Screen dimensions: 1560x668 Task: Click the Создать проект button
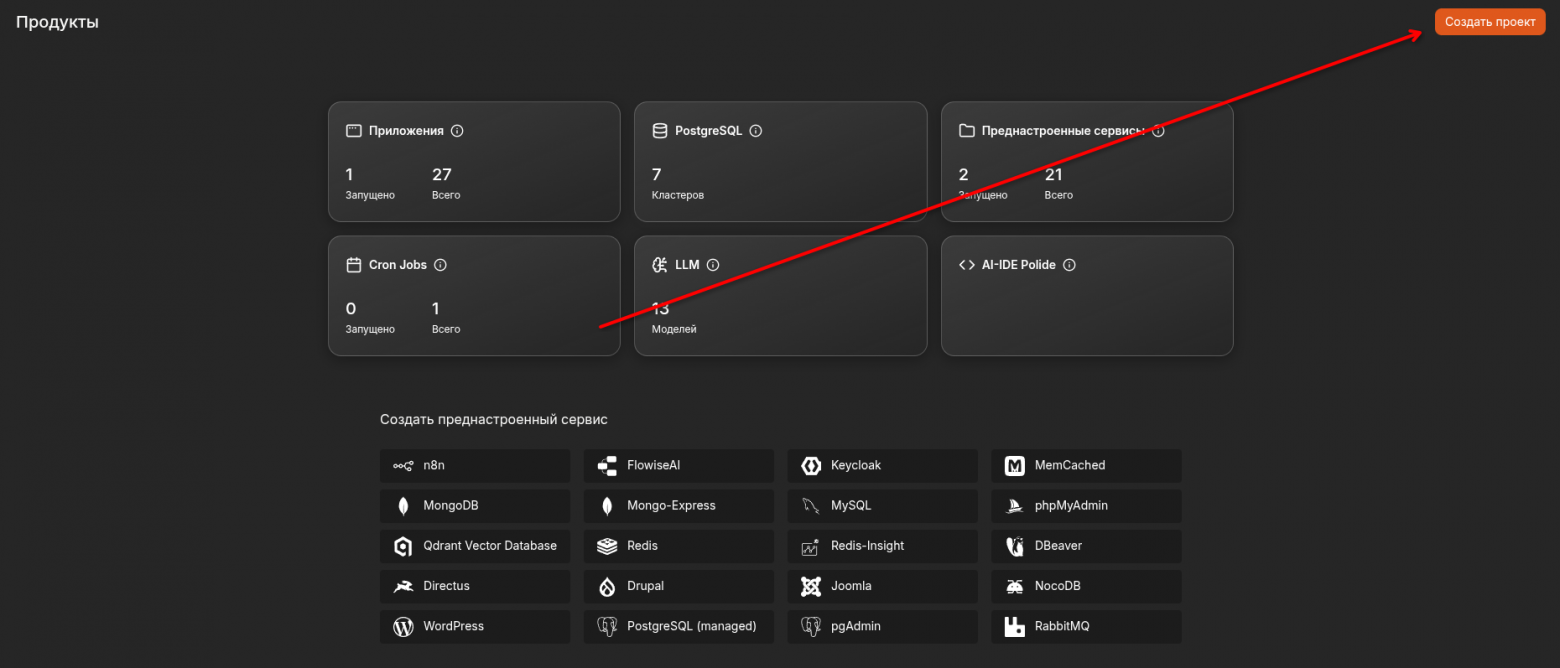(1490, 22)
